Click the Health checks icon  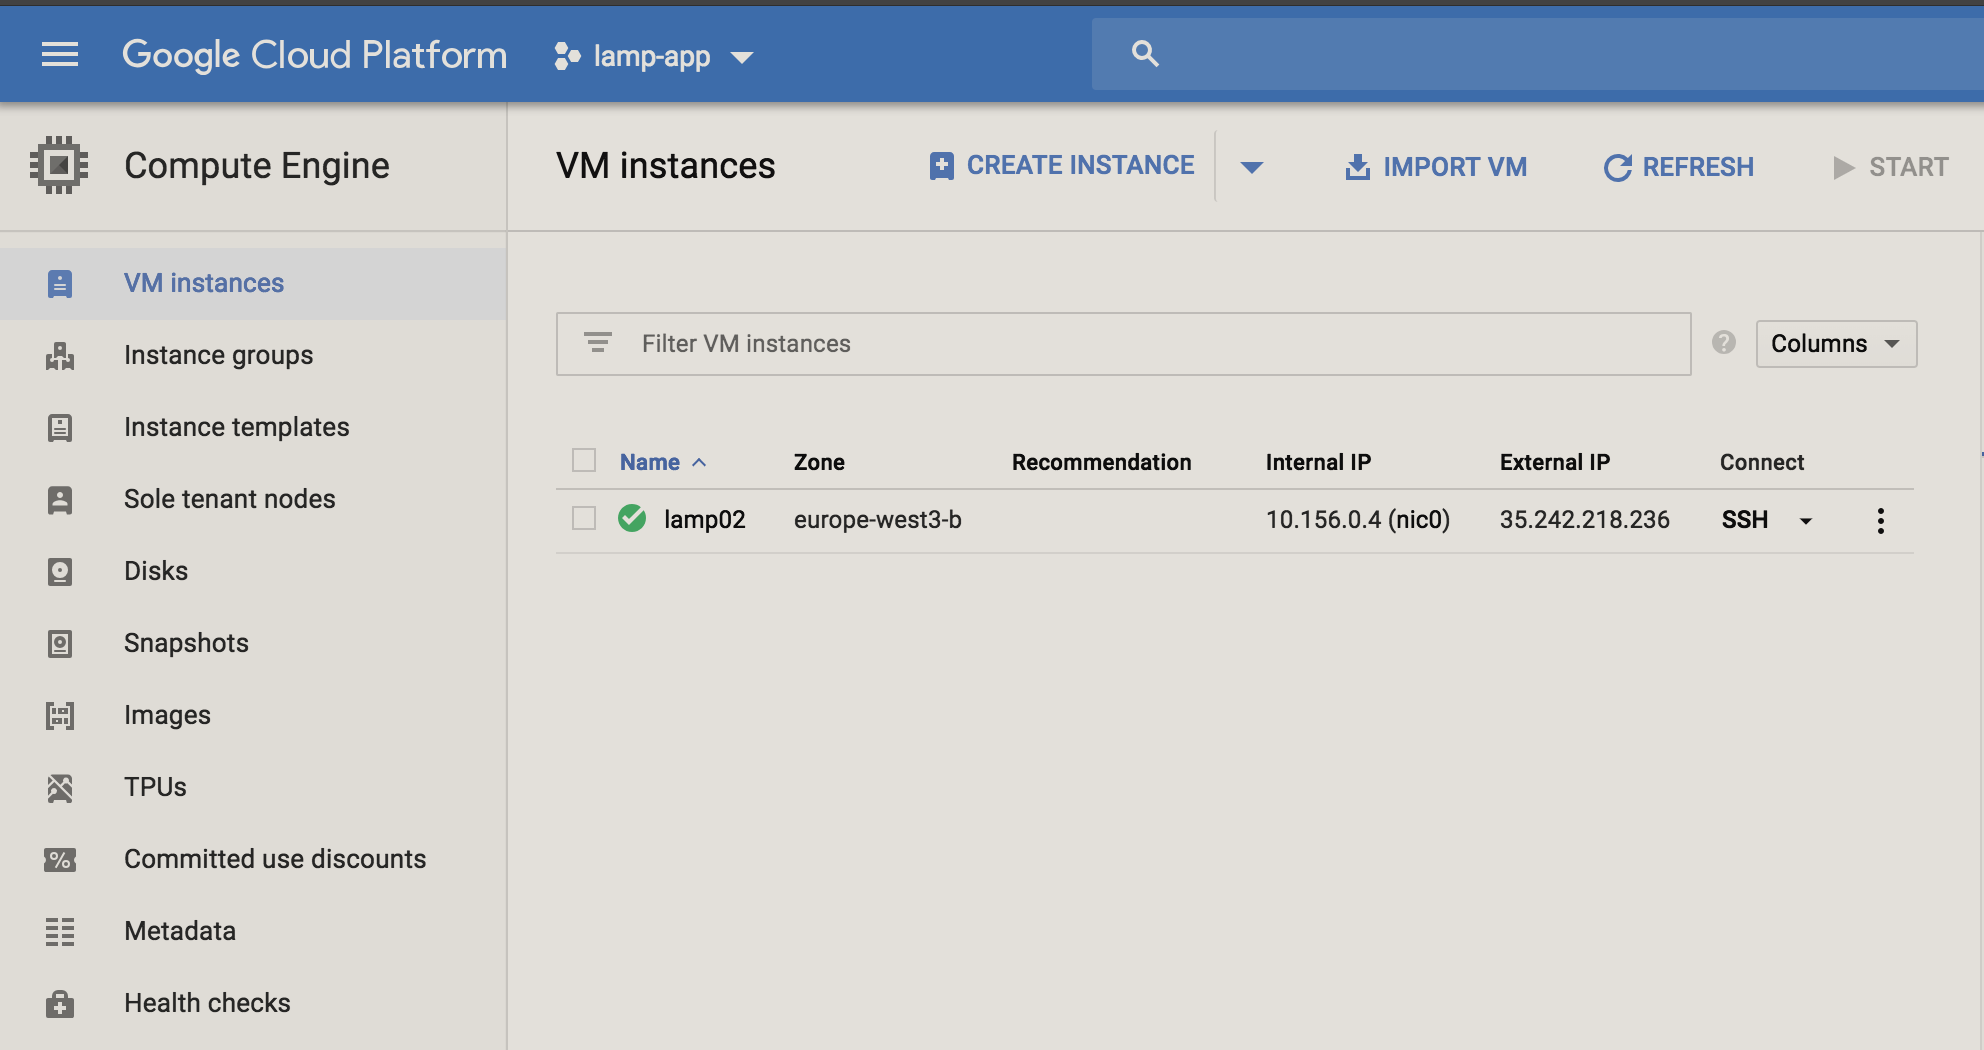click(x=60, y=1004)
